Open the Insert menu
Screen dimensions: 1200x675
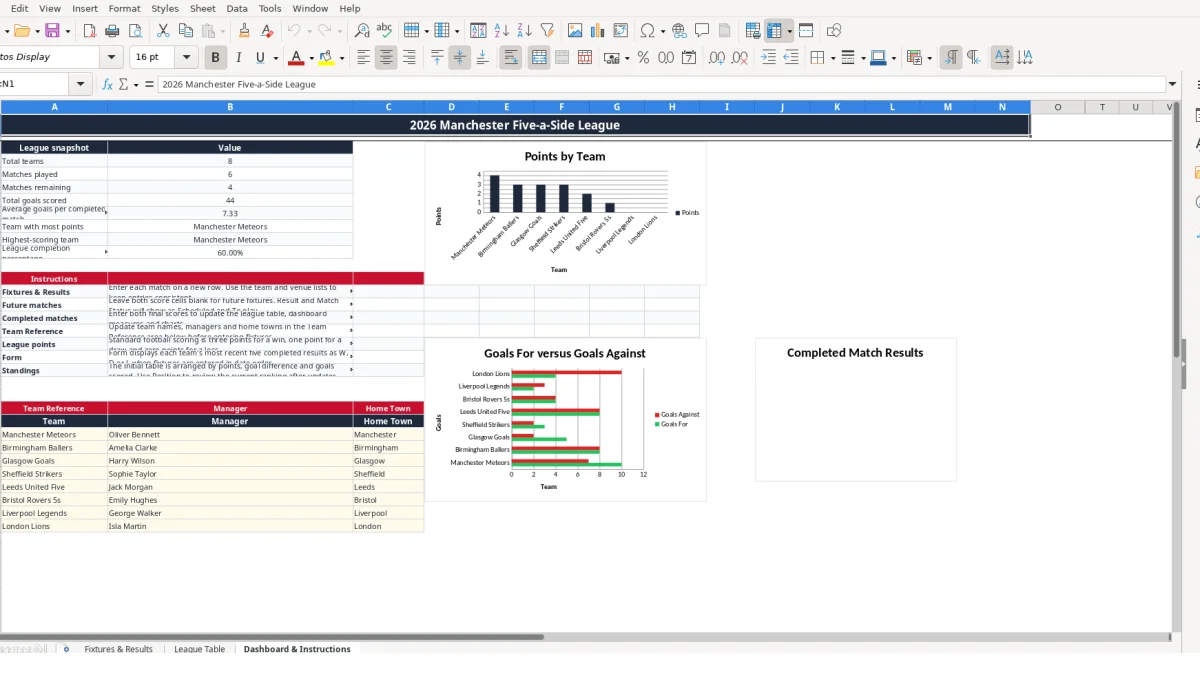(x=85, y=8)
